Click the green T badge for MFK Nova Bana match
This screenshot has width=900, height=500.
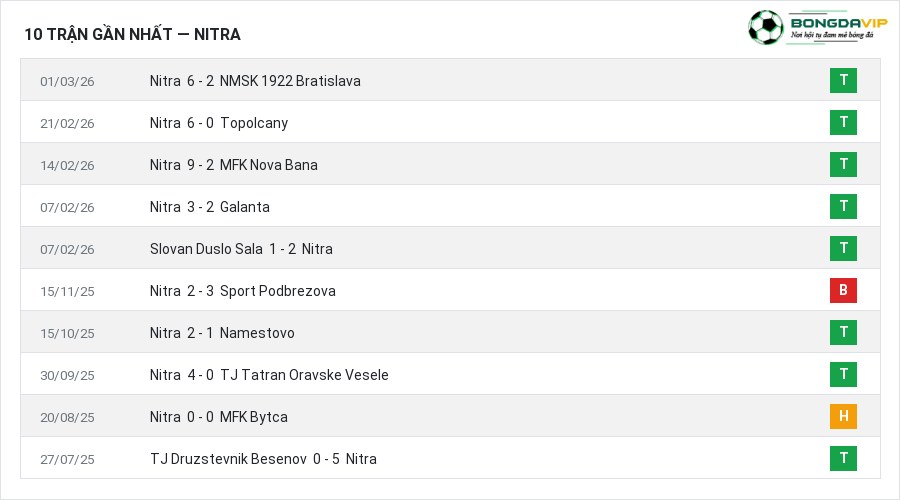click(843, 164)
